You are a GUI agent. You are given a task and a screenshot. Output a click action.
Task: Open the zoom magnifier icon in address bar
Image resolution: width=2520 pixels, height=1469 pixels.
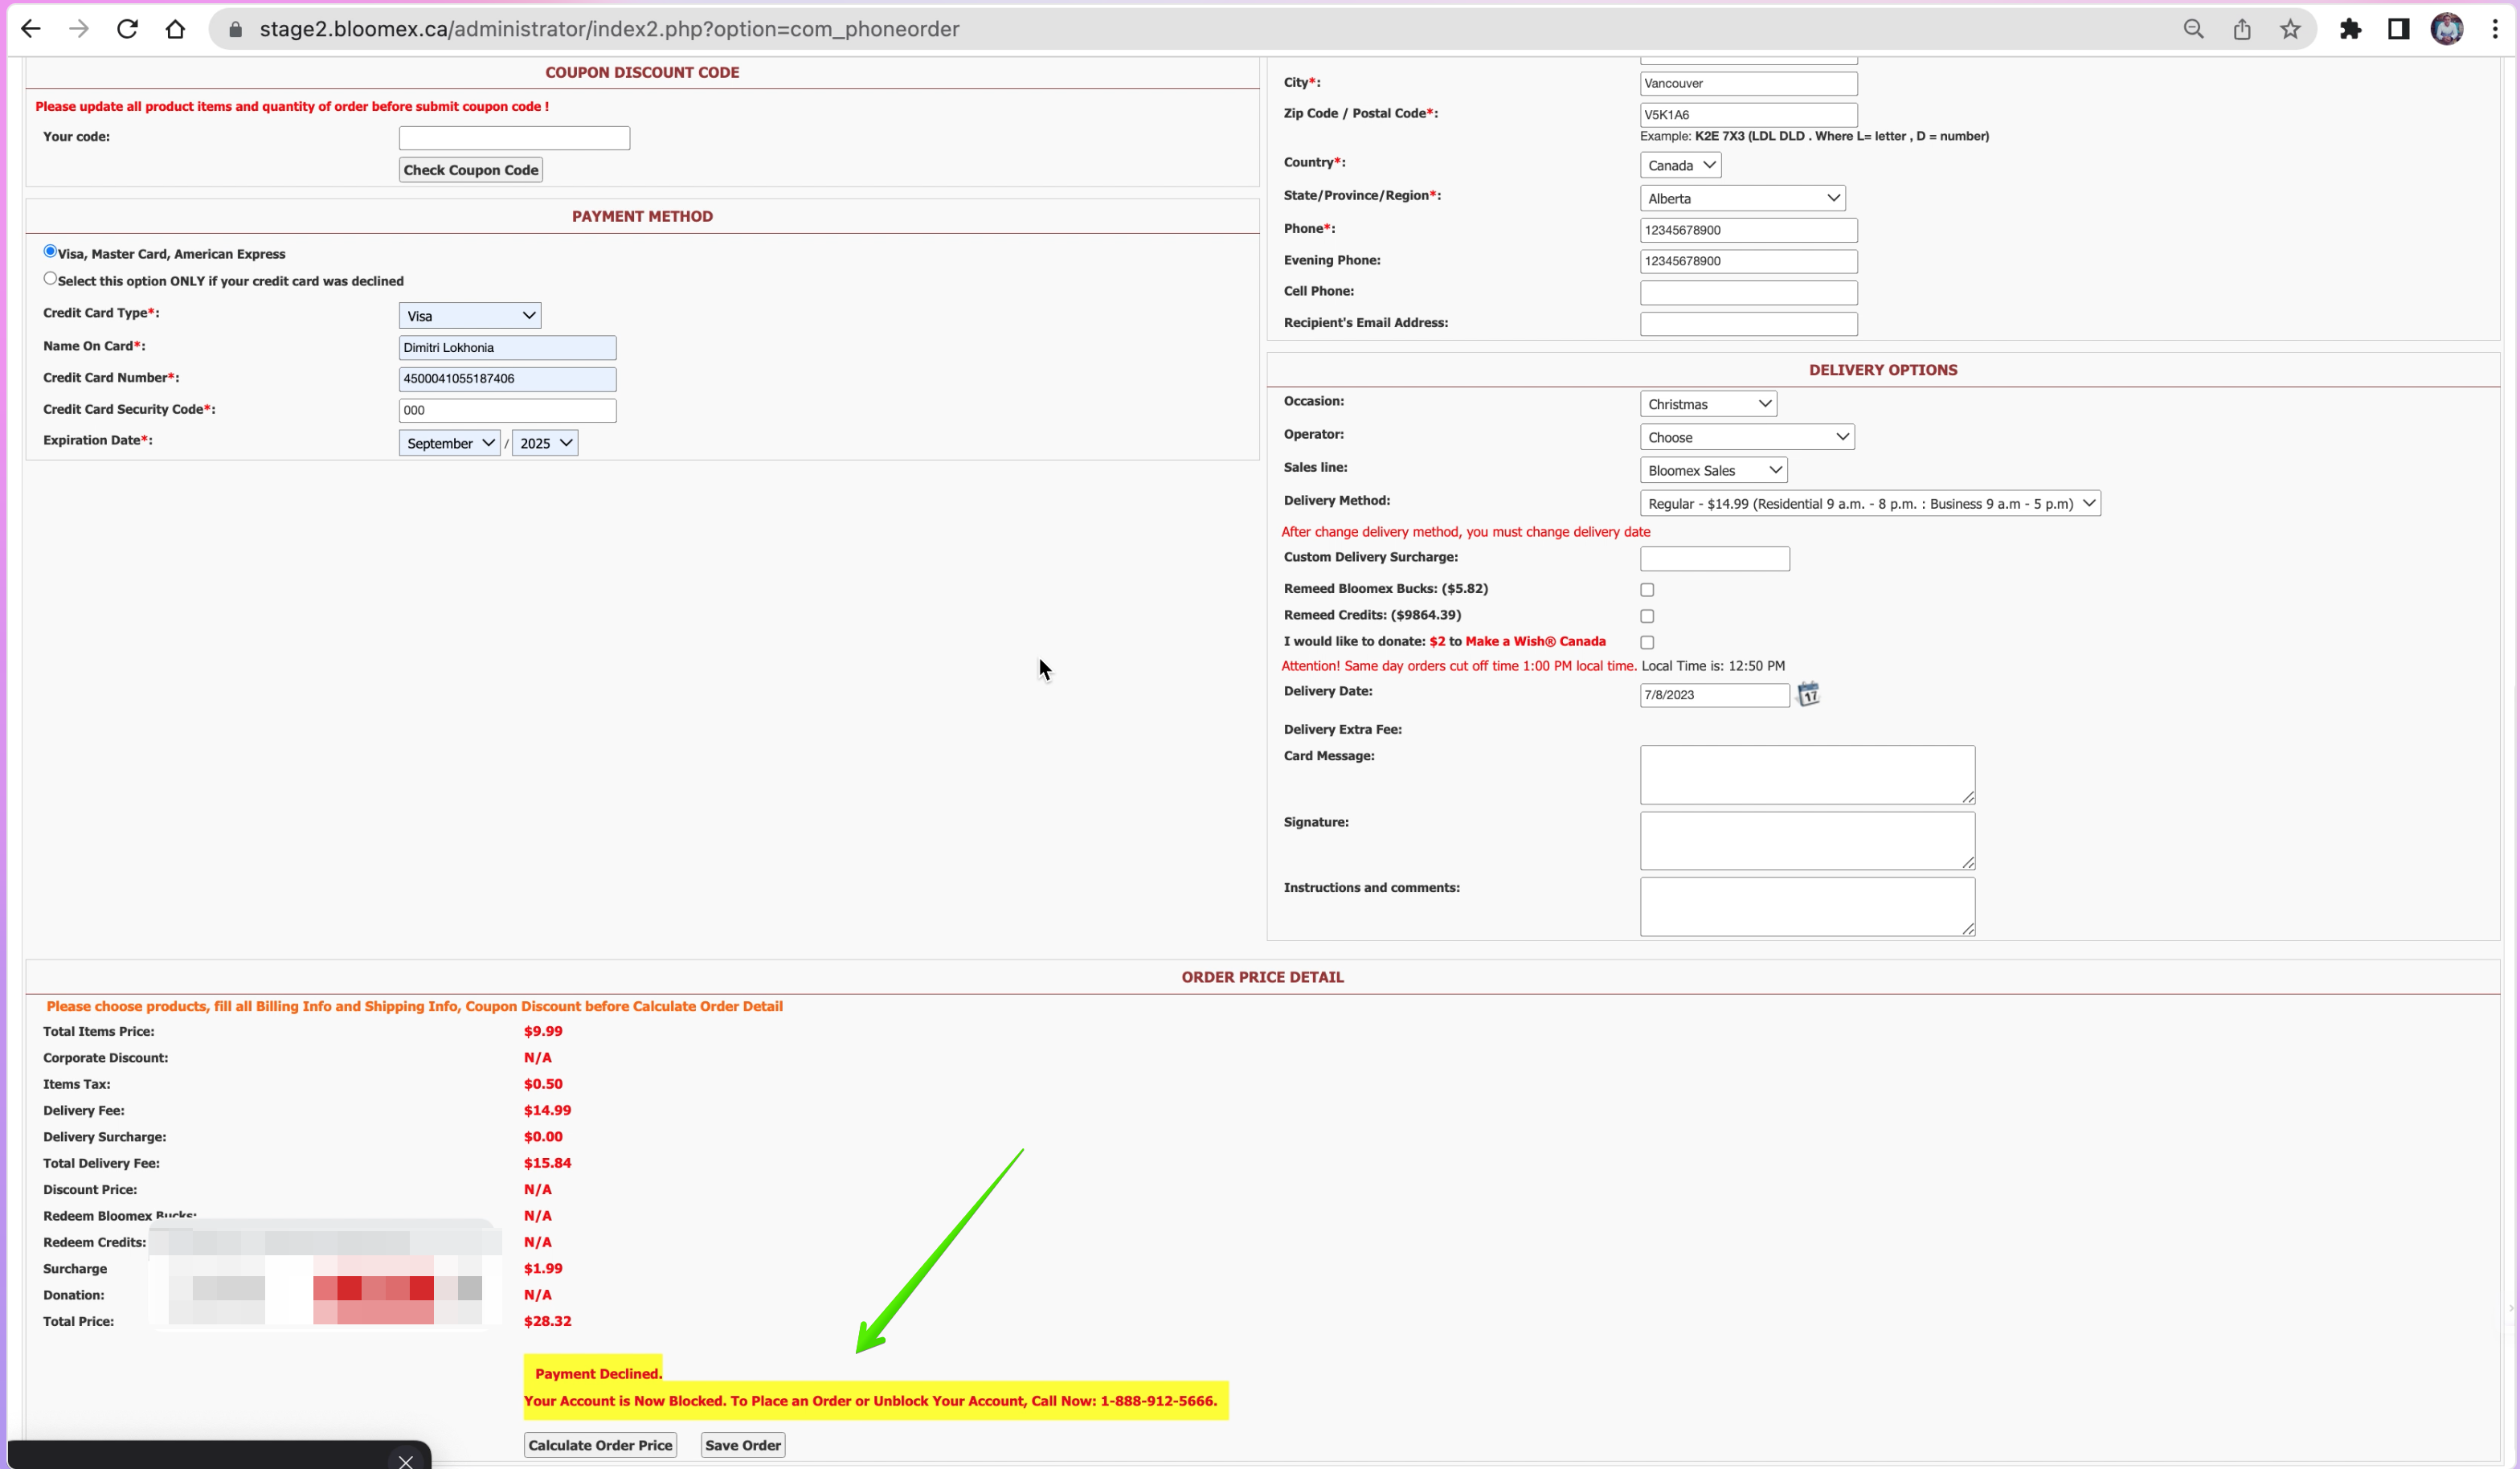2194,29
